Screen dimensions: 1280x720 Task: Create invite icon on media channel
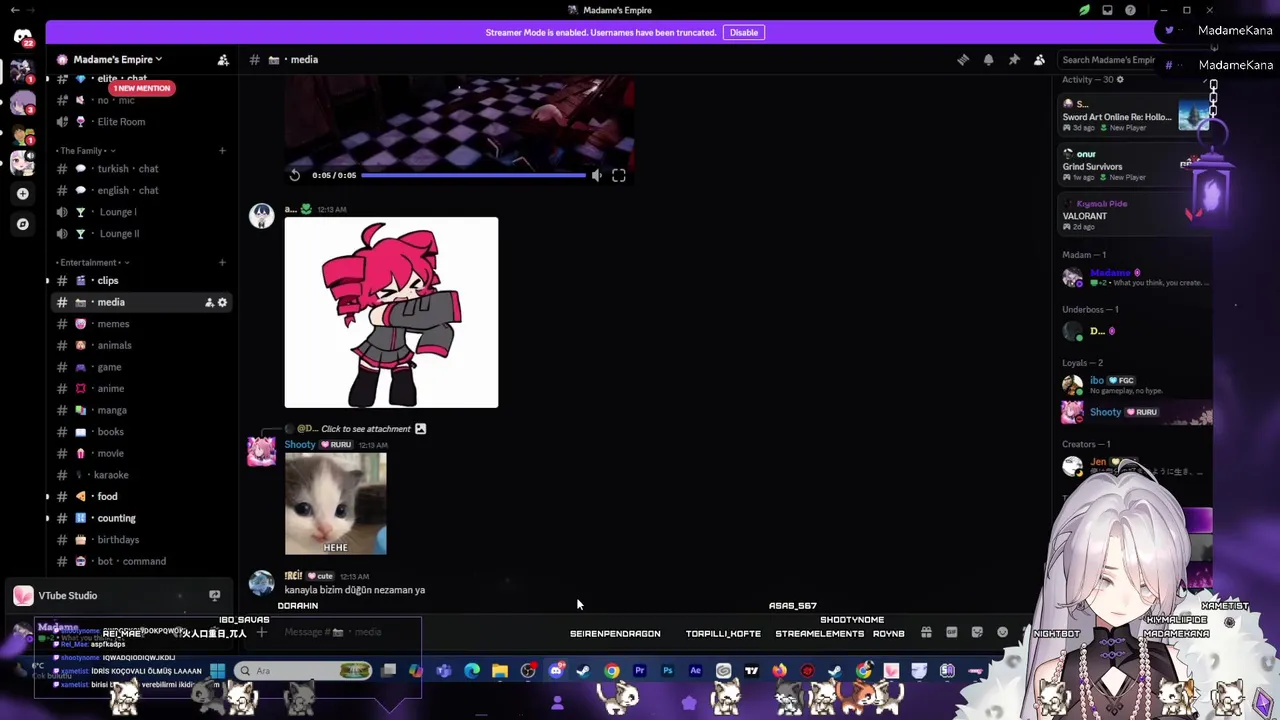(x=209, y=302)
